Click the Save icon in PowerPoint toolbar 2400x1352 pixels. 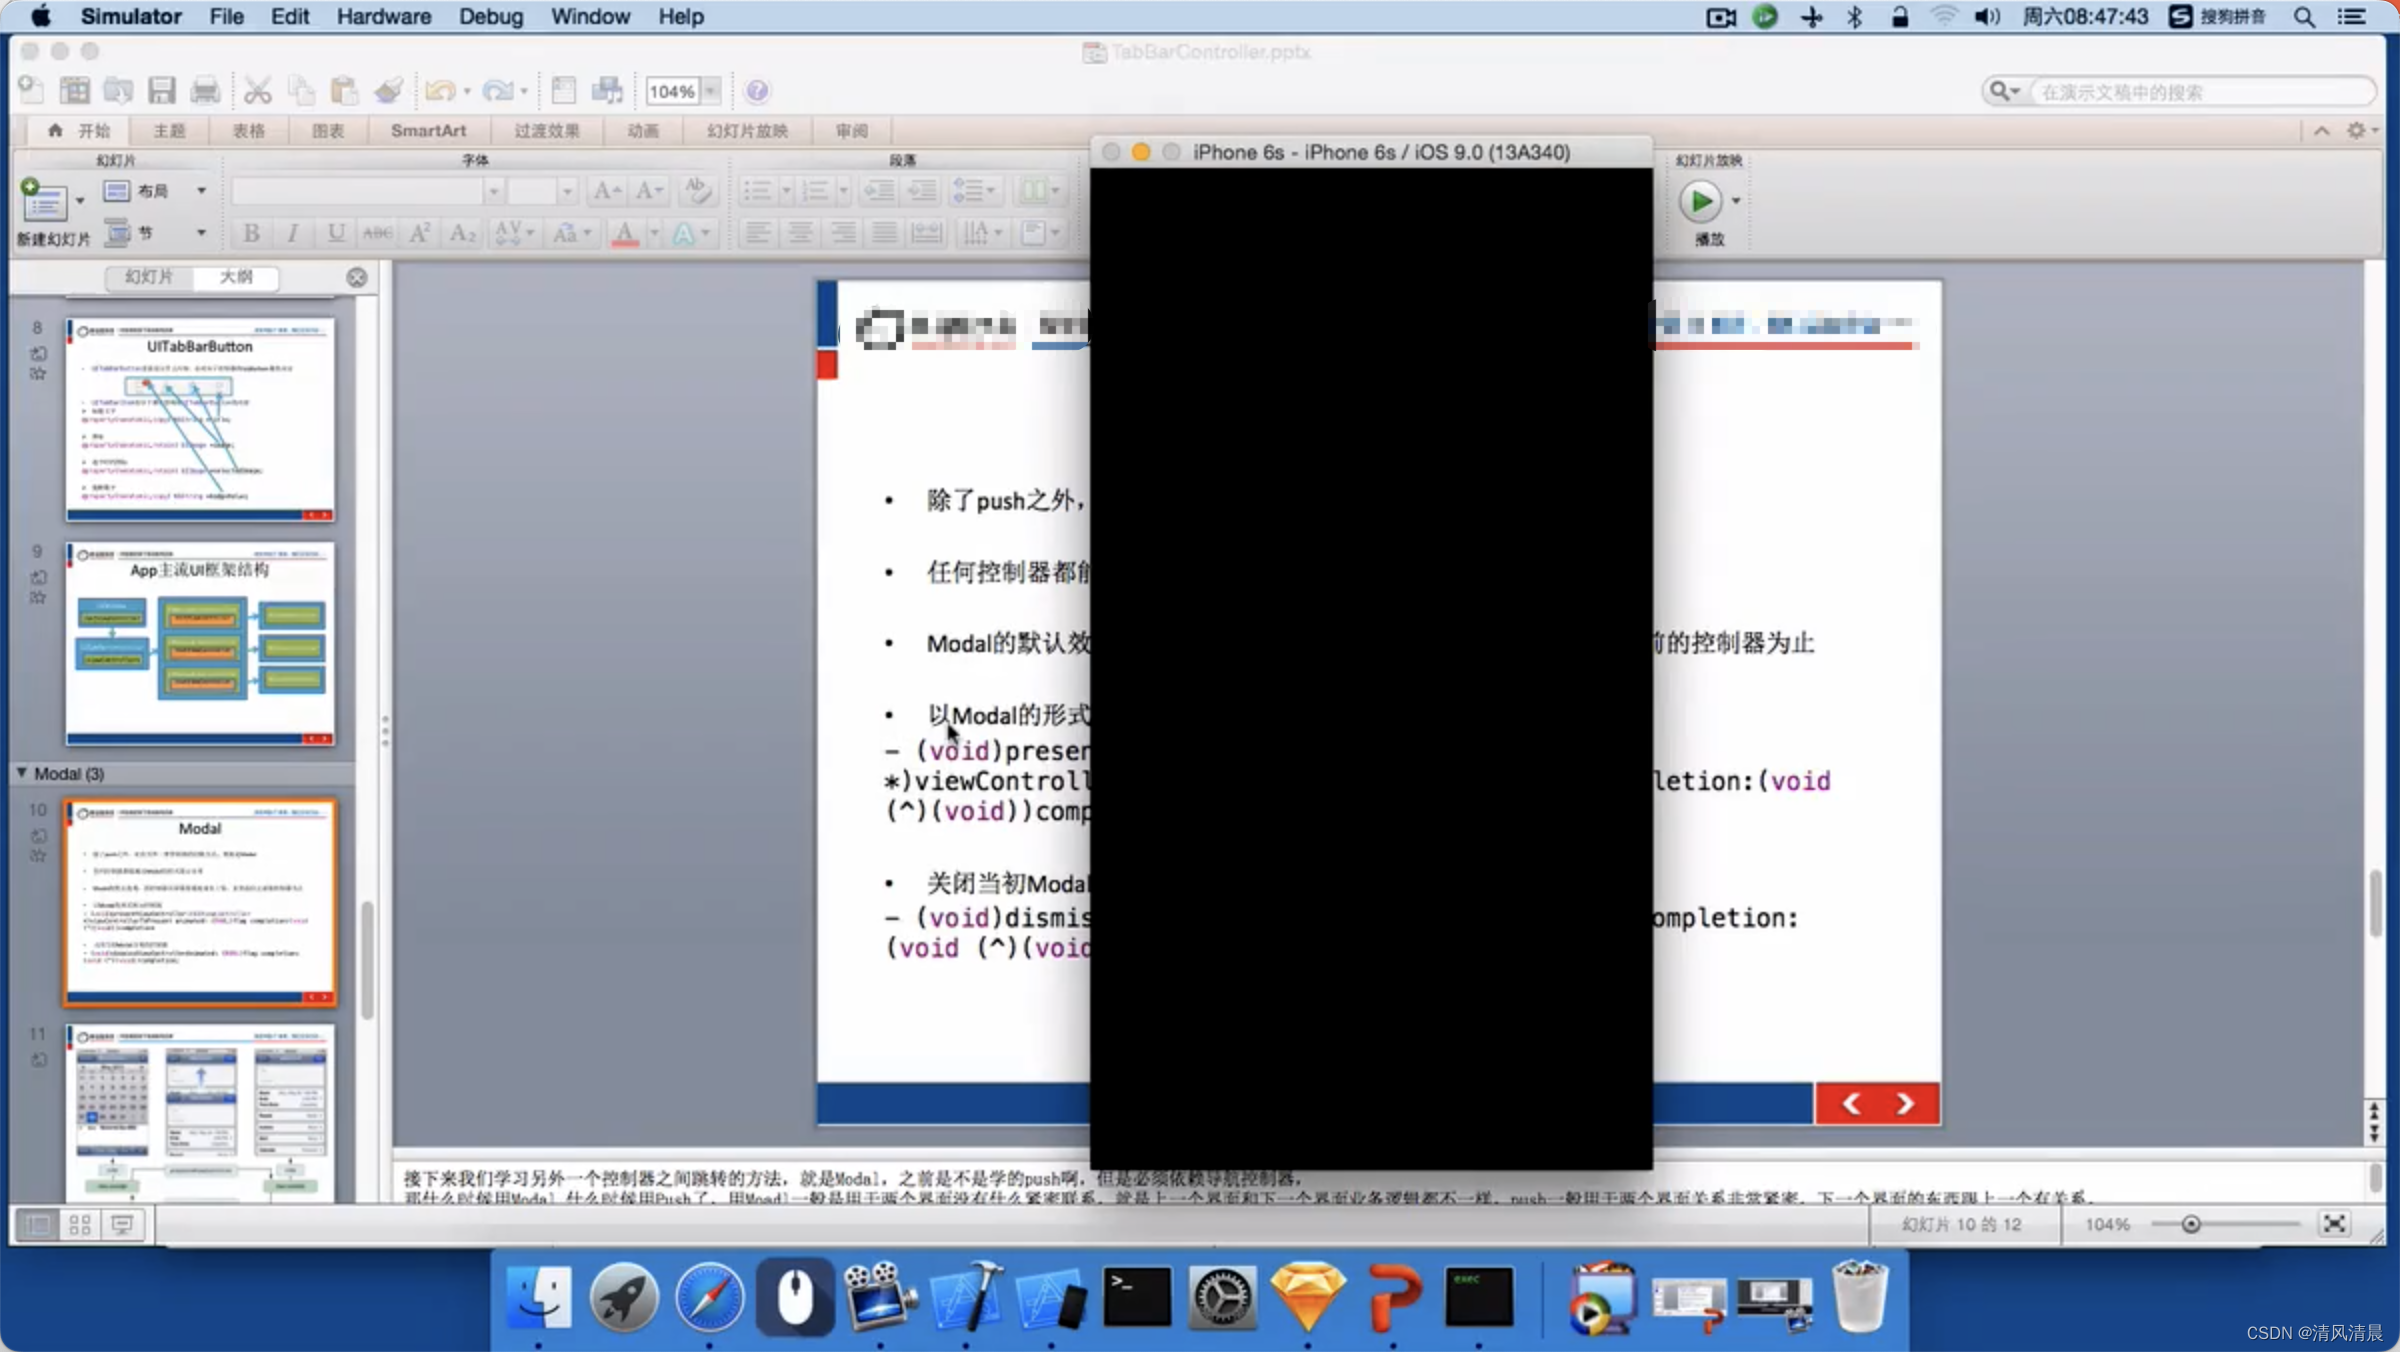(x=161, y=91)
